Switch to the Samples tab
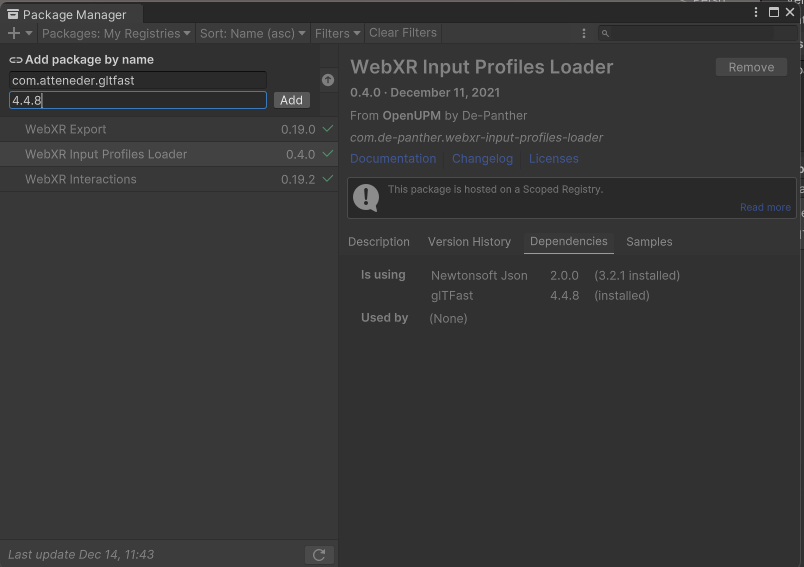This screenshot has height=567, width=804. tap(649, 241)
